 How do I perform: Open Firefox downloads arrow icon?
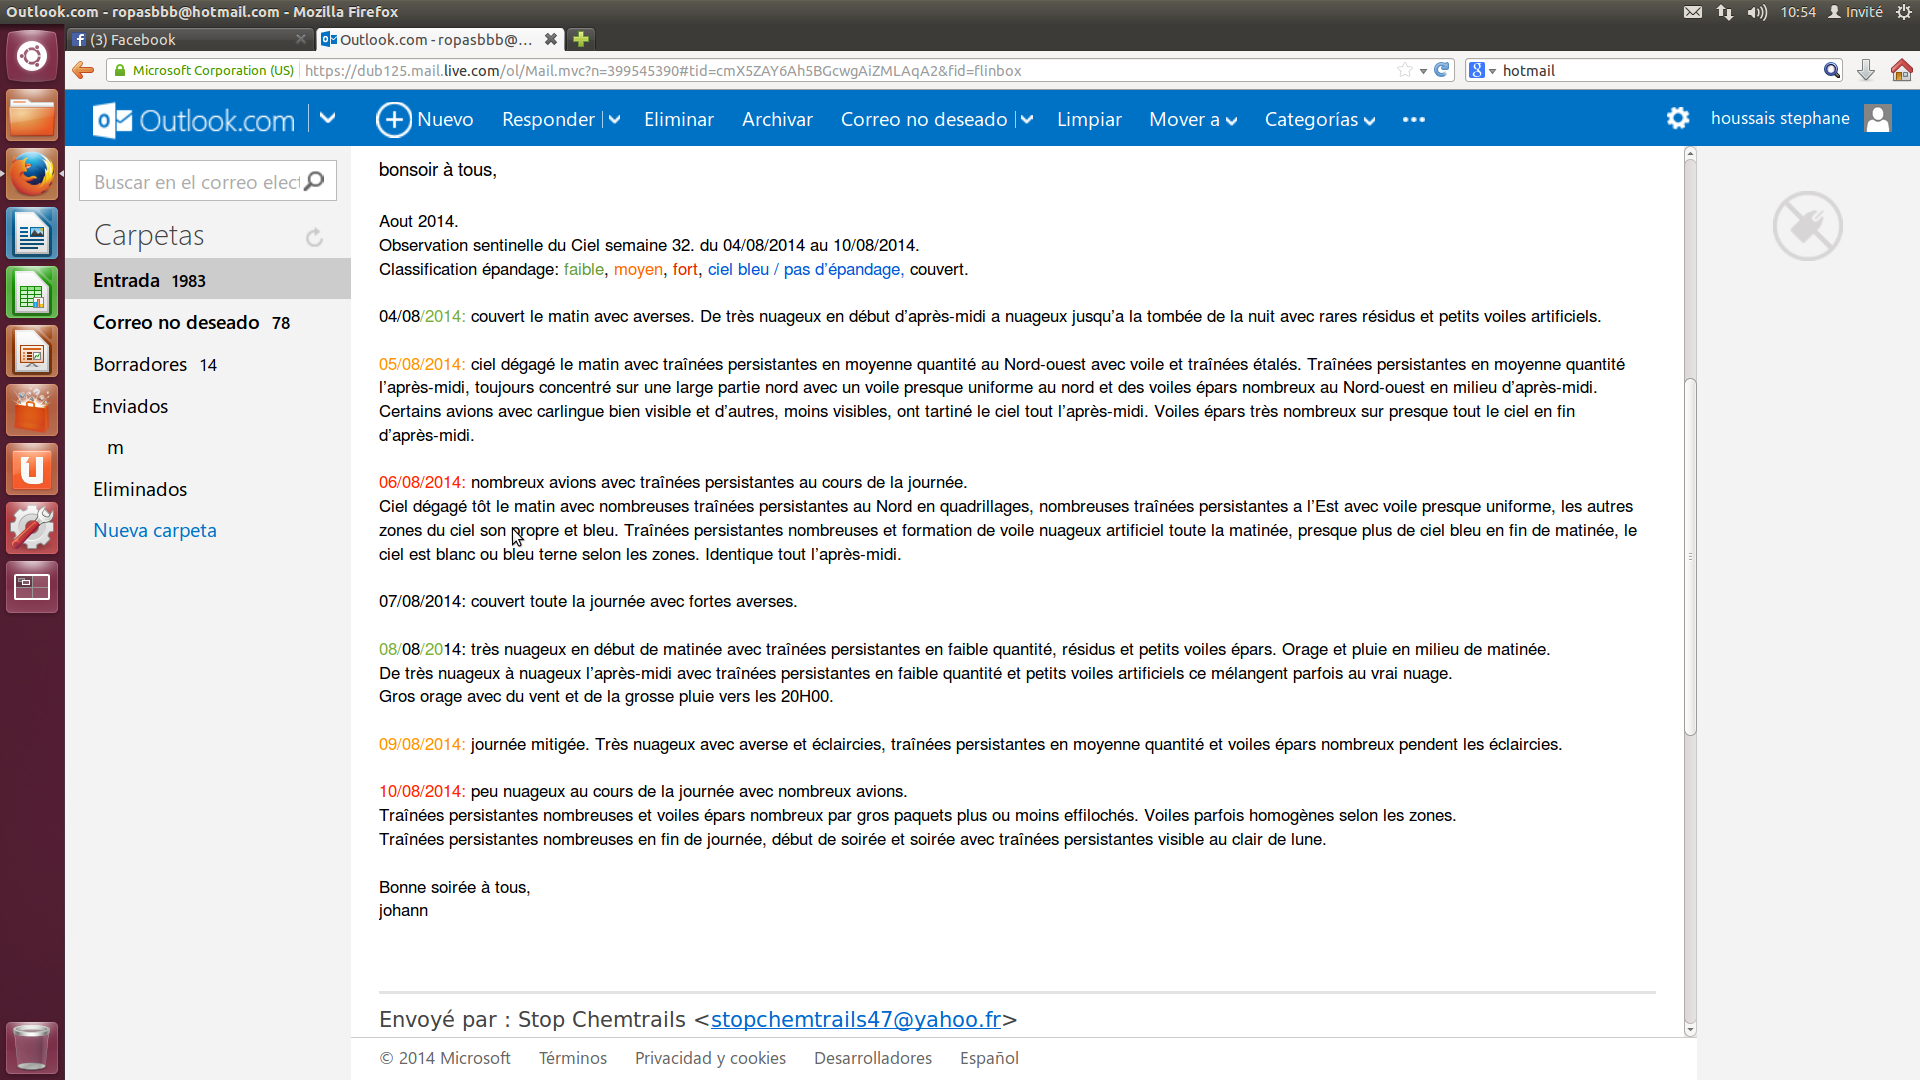pyautogui.click(x=1866, y=70)
